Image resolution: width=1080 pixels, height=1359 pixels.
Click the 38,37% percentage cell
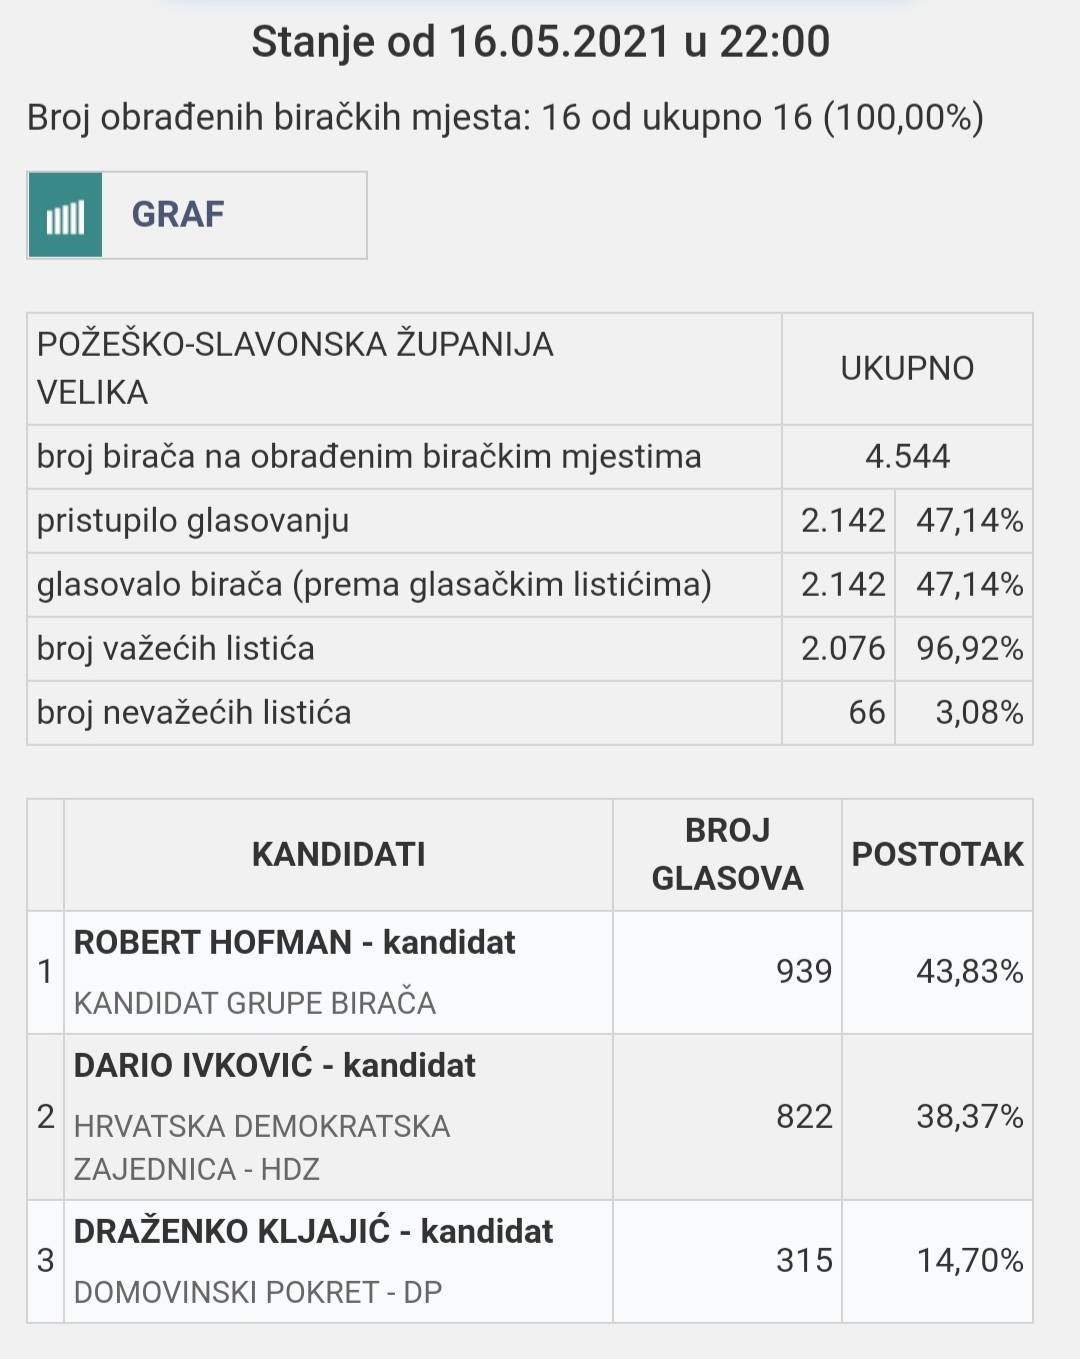[x=969, y=1117]
